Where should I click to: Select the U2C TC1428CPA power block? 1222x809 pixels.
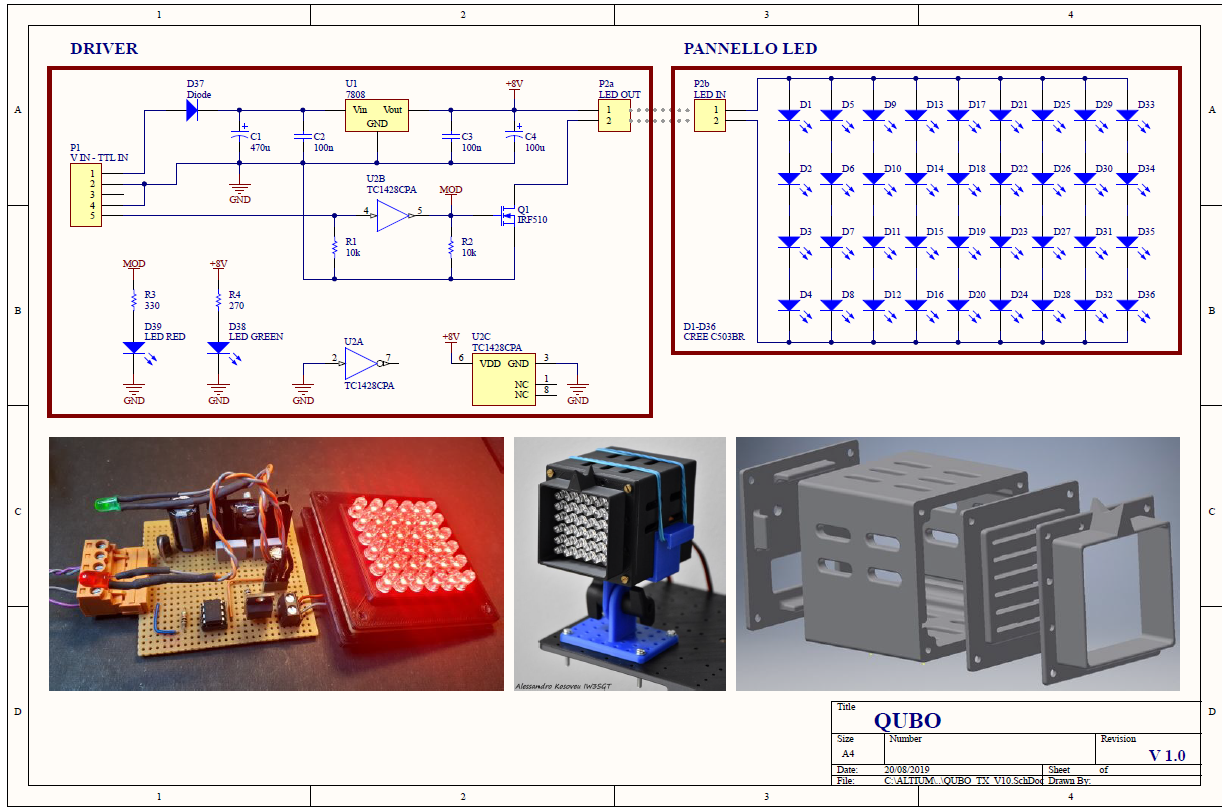pos(503,379)
